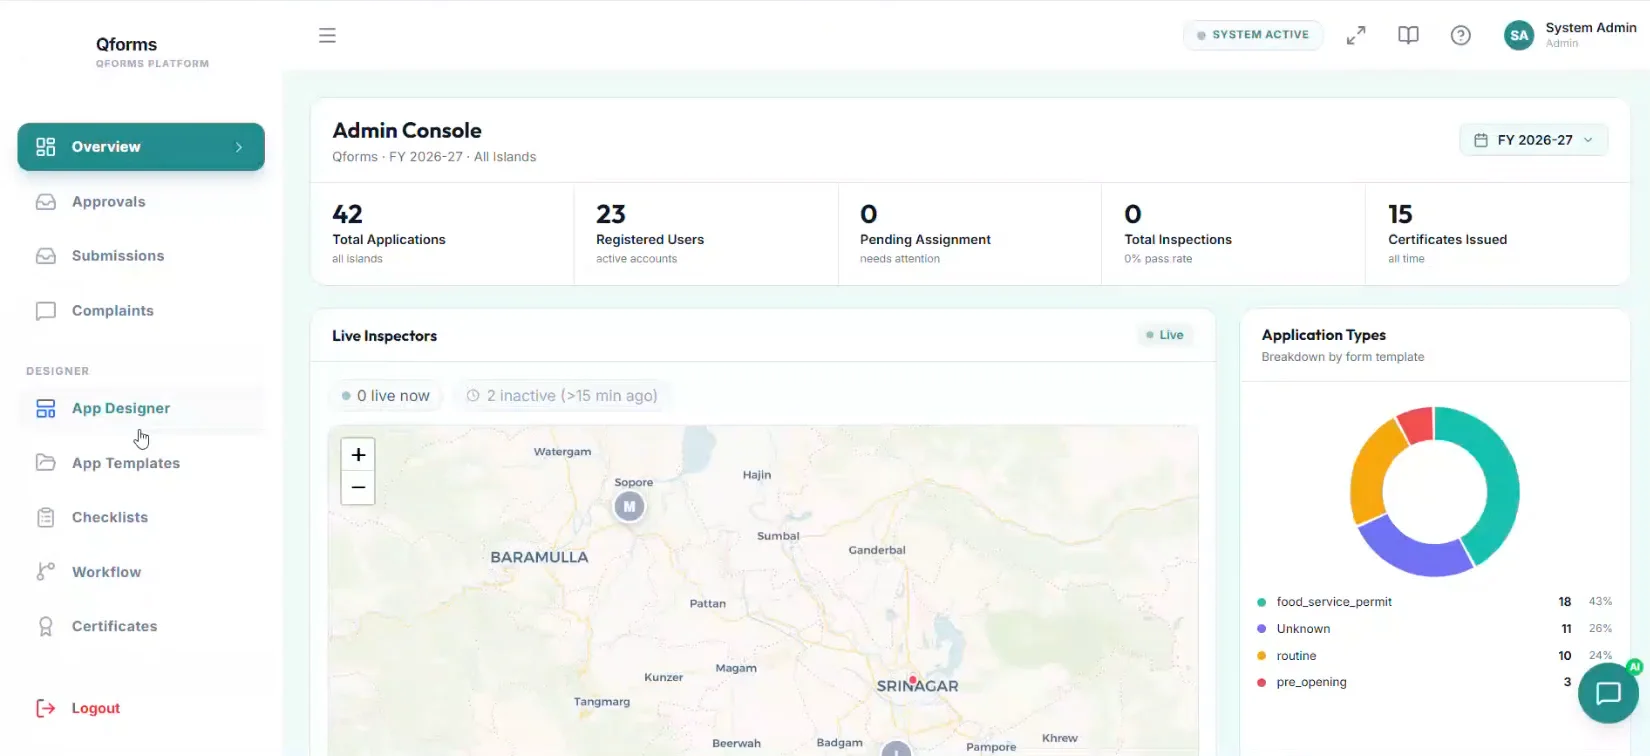Open the help question mark icon
The width and height of the screenshot is (1650, 756).
click(x=1461, y=35)
